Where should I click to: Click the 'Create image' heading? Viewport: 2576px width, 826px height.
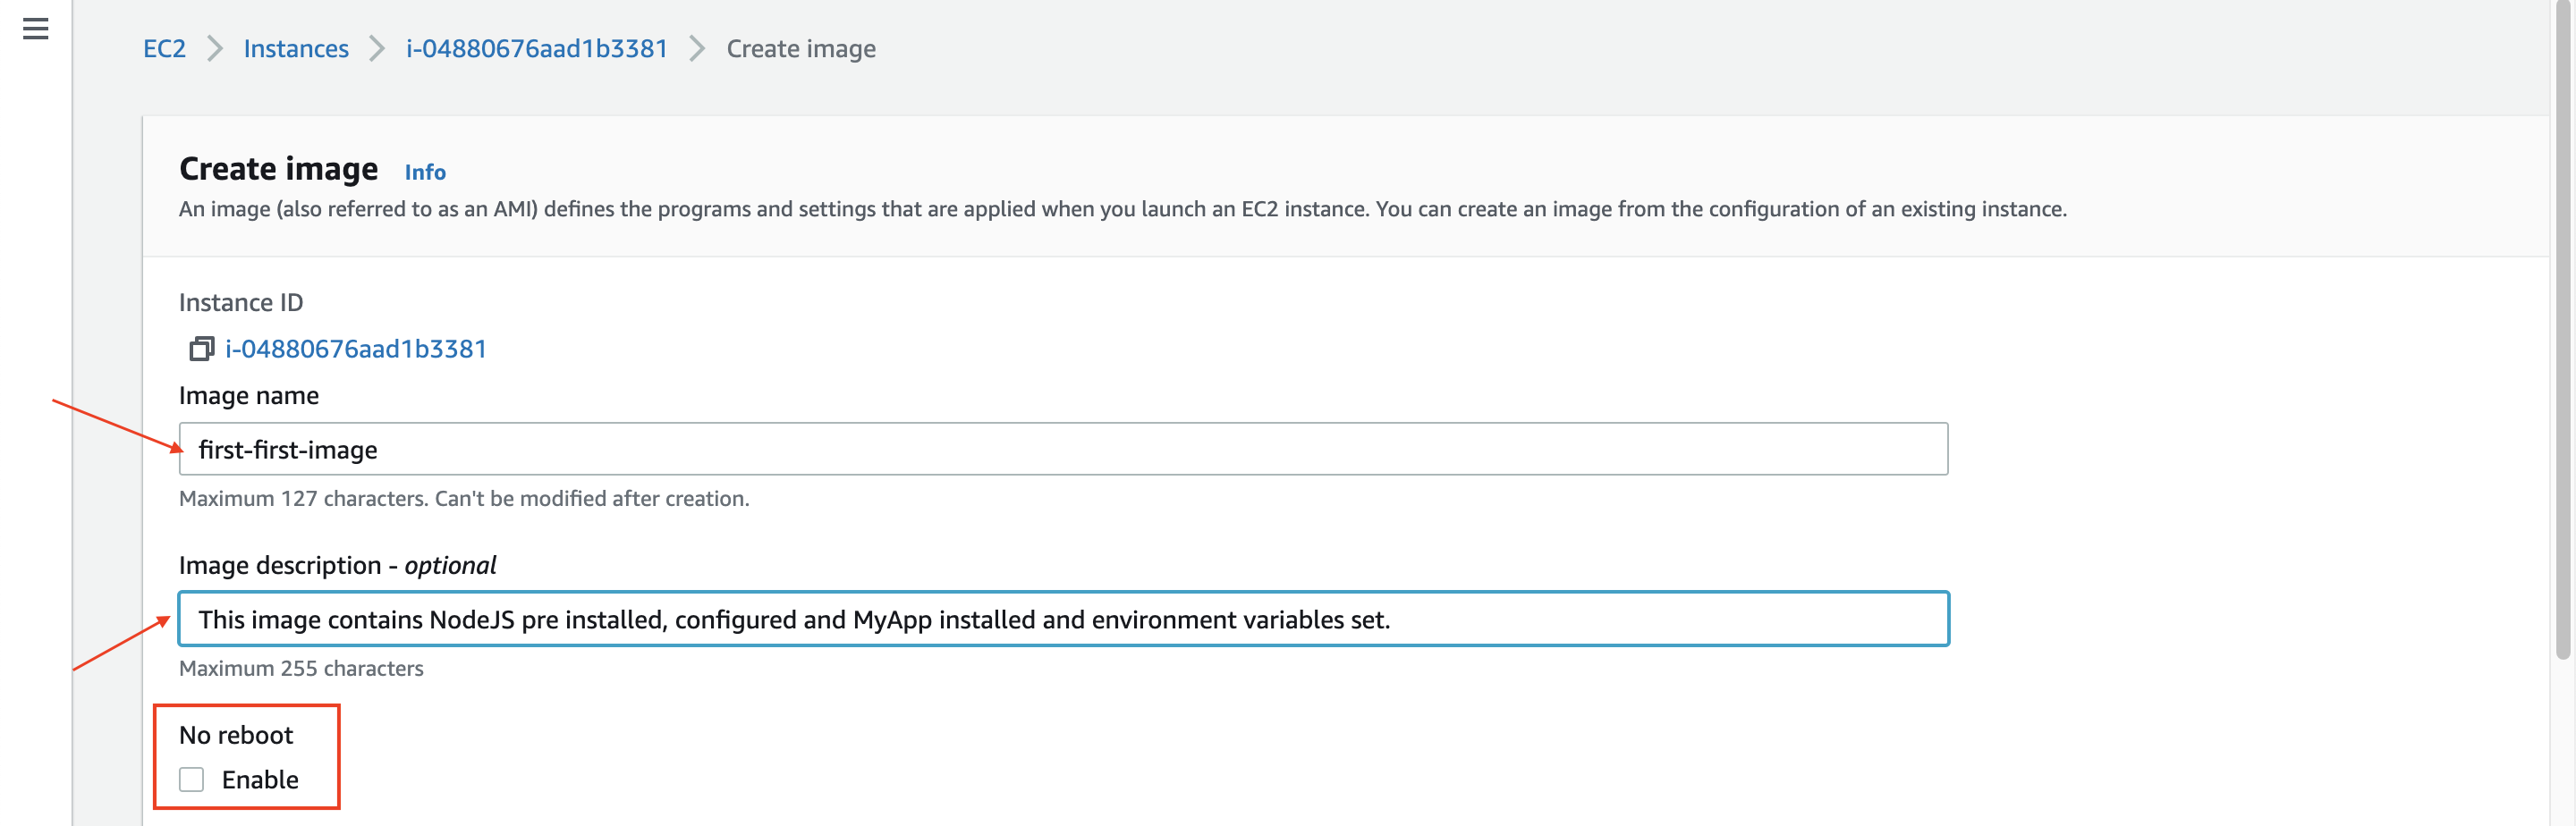click(x=278, y=168)
